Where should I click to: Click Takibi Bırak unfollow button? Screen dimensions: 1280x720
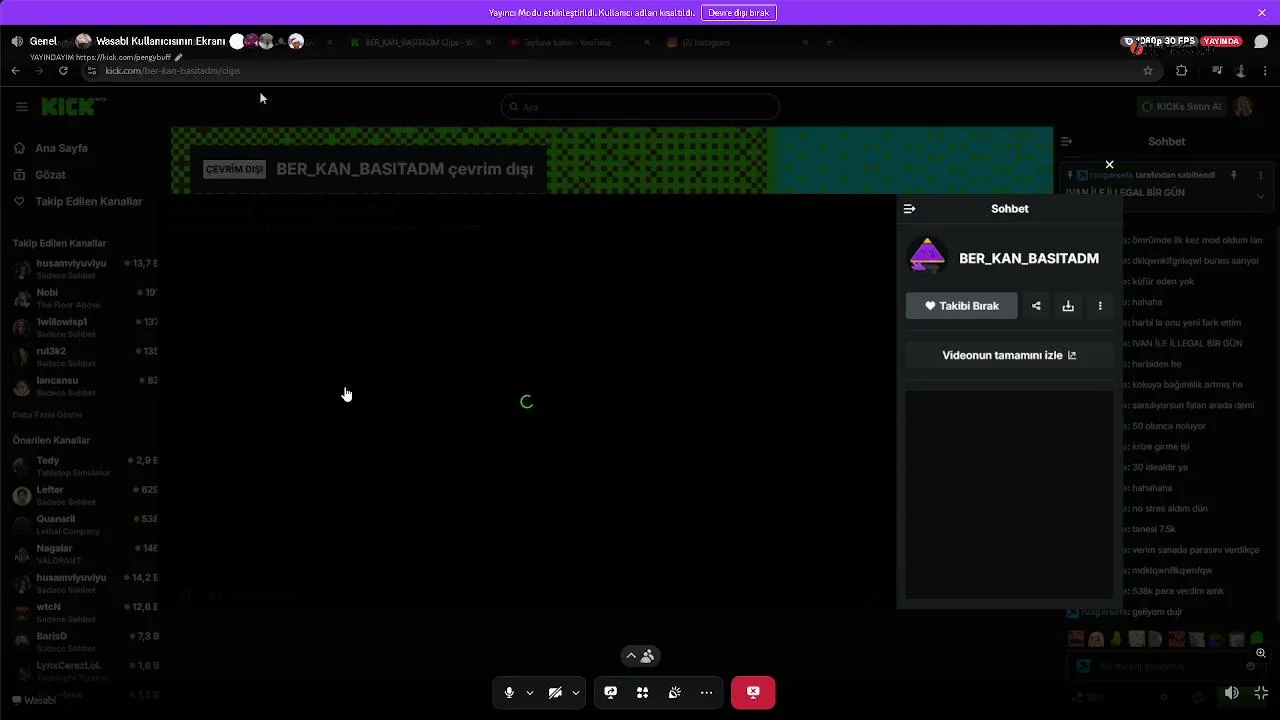(x=962, y=306)
